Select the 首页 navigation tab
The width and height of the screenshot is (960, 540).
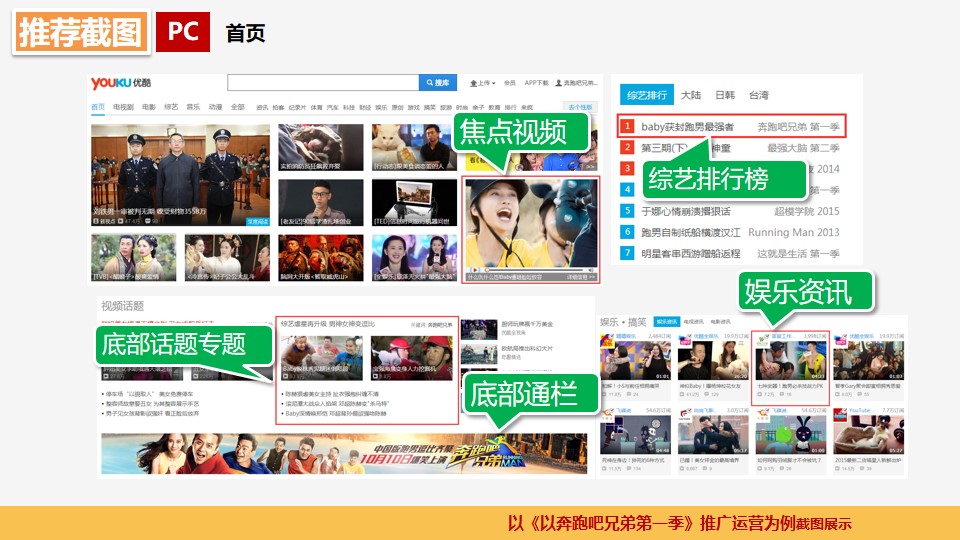coord(98,107)
